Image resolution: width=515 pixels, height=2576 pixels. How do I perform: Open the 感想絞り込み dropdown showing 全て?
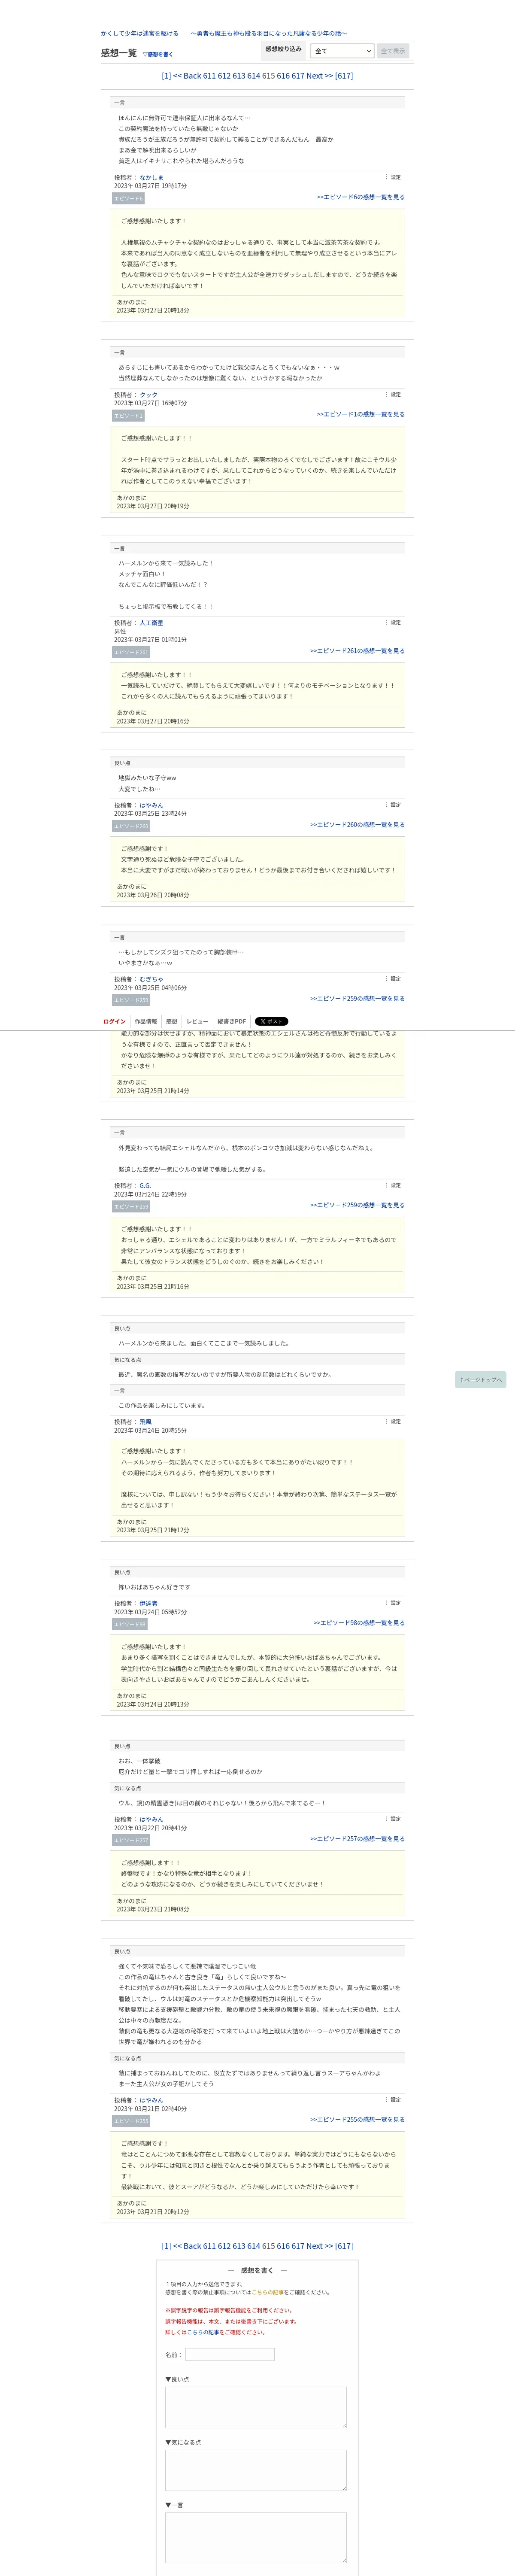pos(343,51)
